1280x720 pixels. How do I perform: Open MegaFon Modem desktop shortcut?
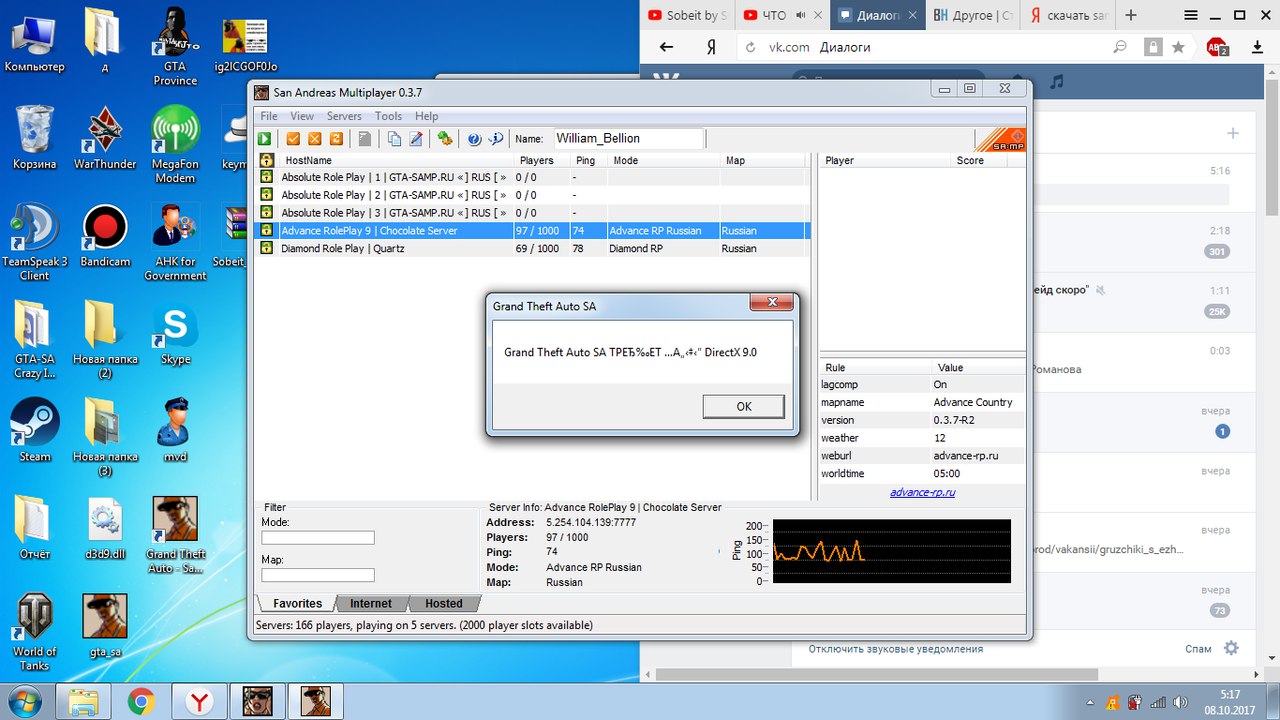pos(175,145)
